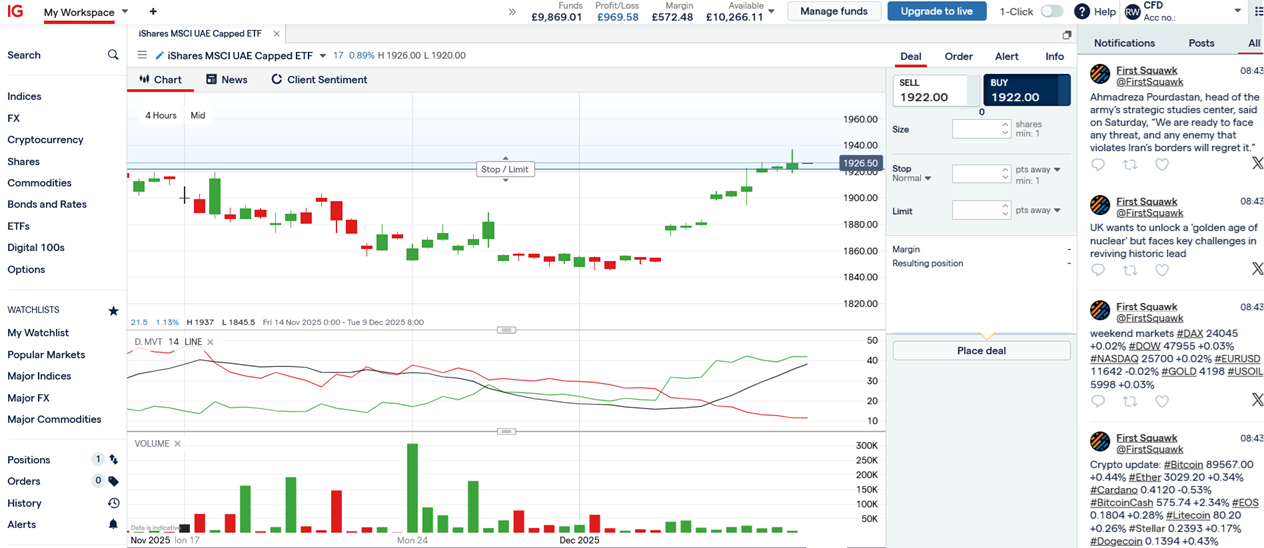Open the 4 Hours timeframe selector
This screenshot has width=1264, height=548.
tap(160, 115)
